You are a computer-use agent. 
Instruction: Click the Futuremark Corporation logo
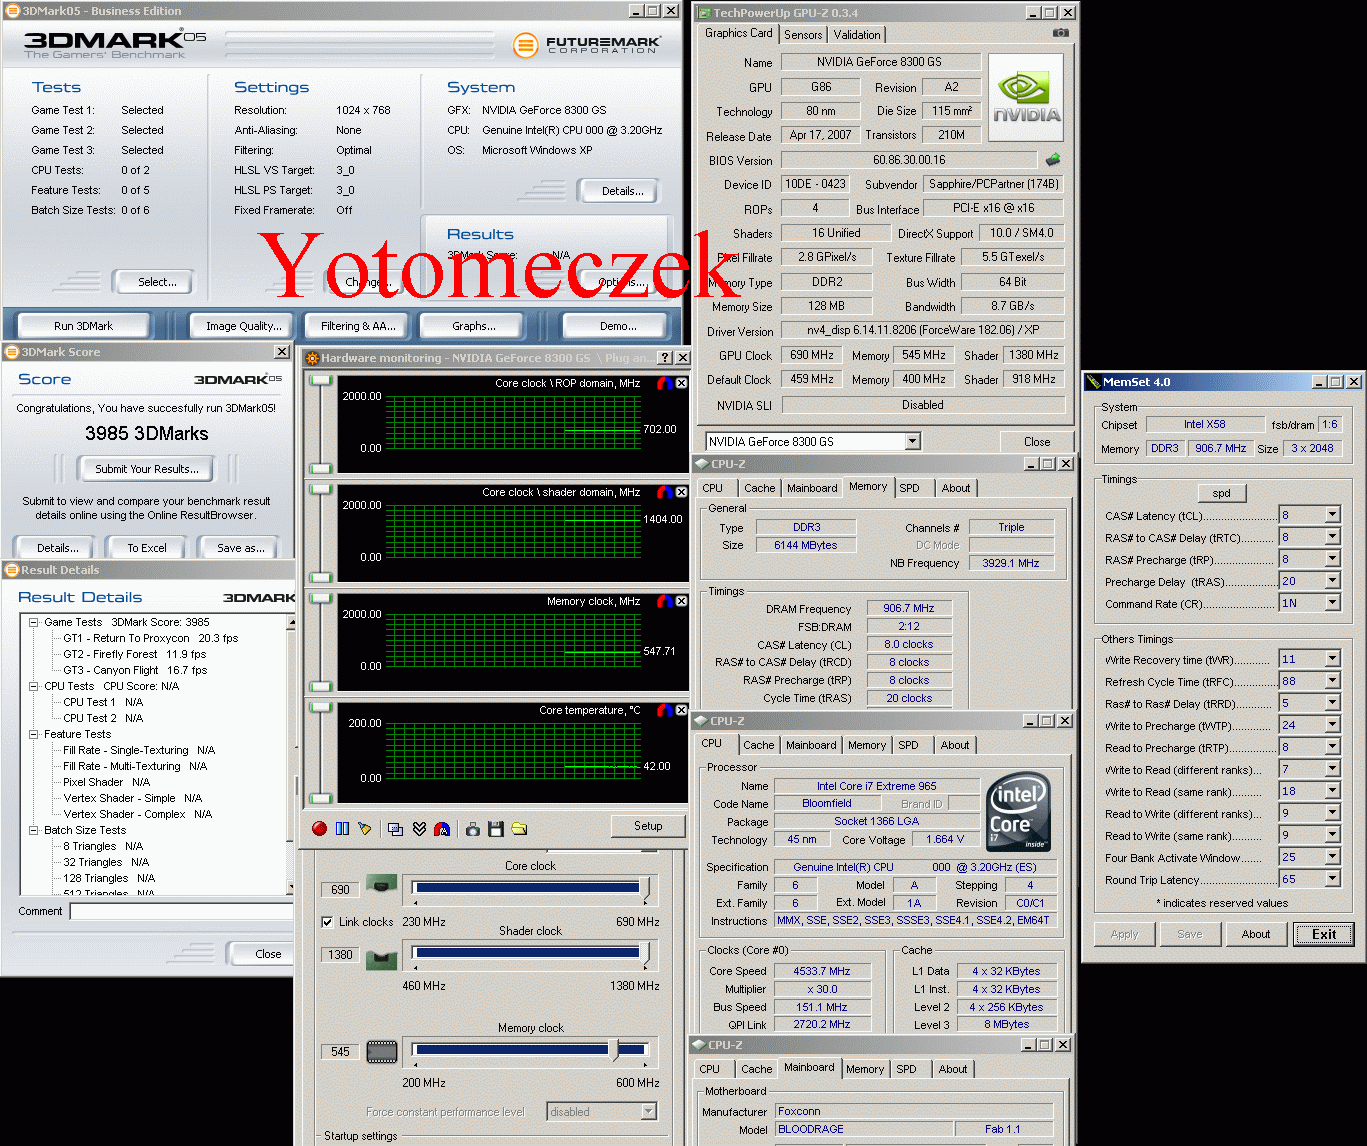point(587,45)
